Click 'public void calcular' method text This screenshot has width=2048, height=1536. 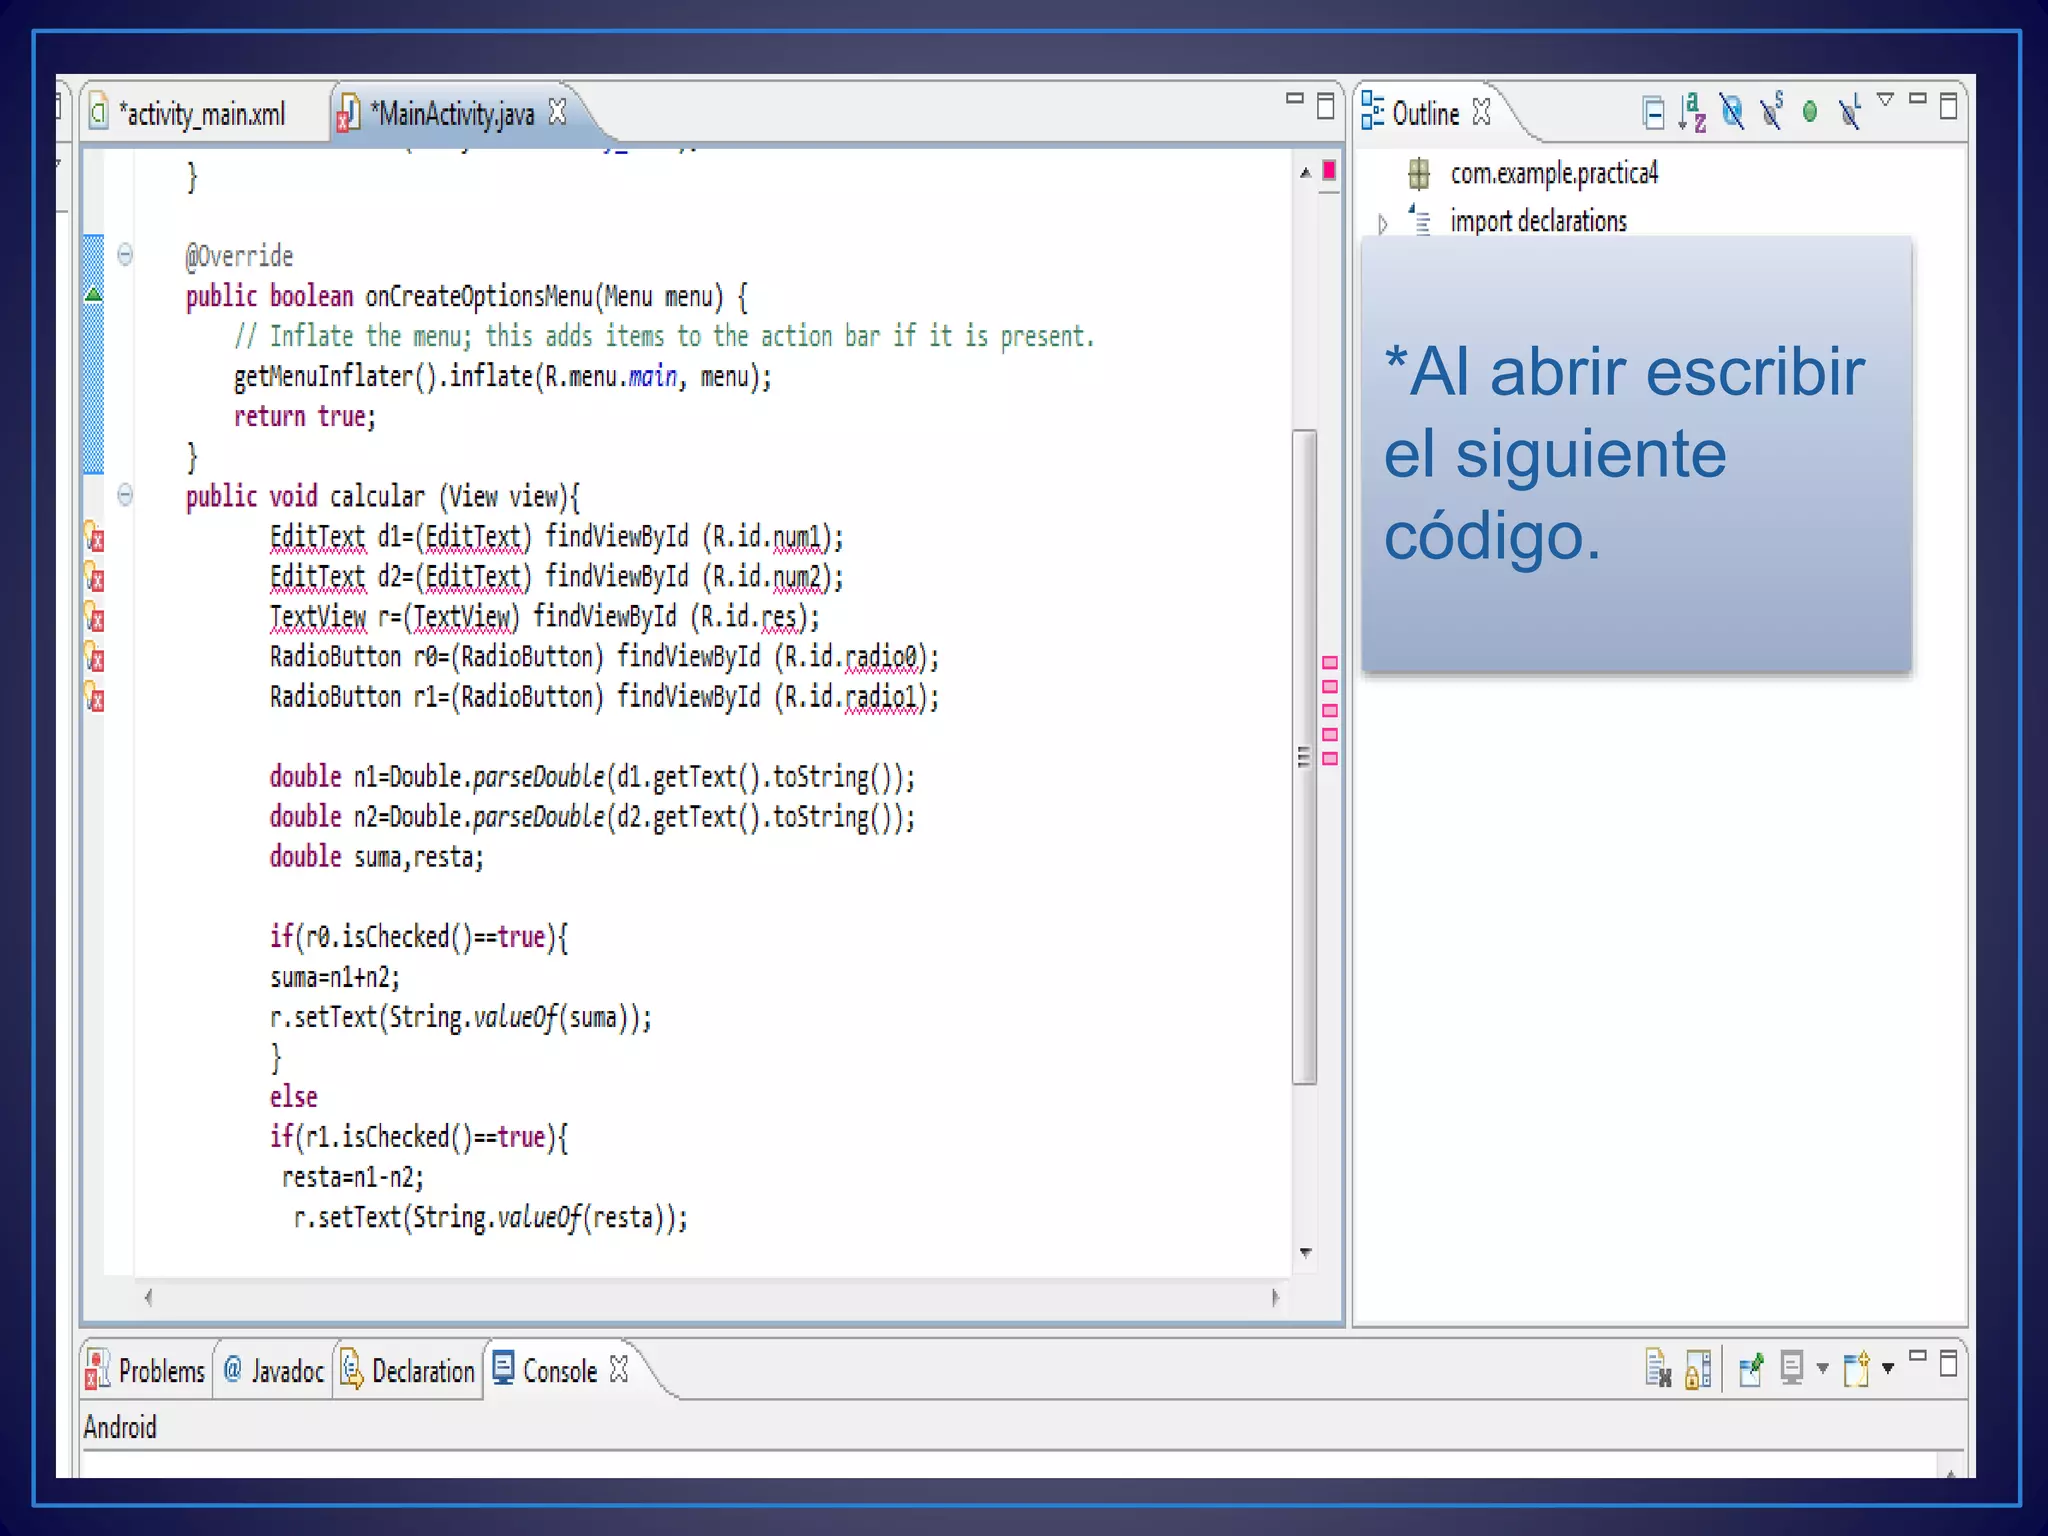point(305,496)
